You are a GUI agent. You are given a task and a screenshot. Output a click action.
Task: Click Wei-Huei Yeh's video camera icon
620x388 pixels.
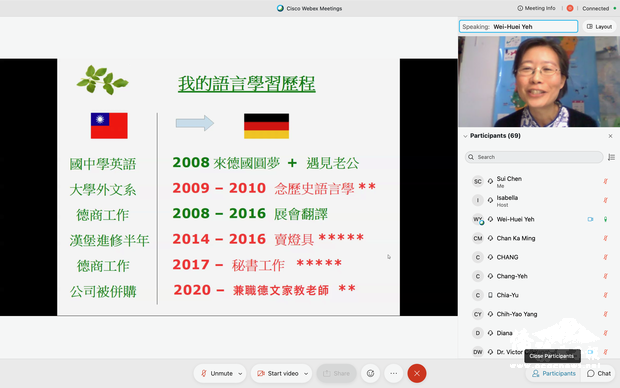point(590,219)
